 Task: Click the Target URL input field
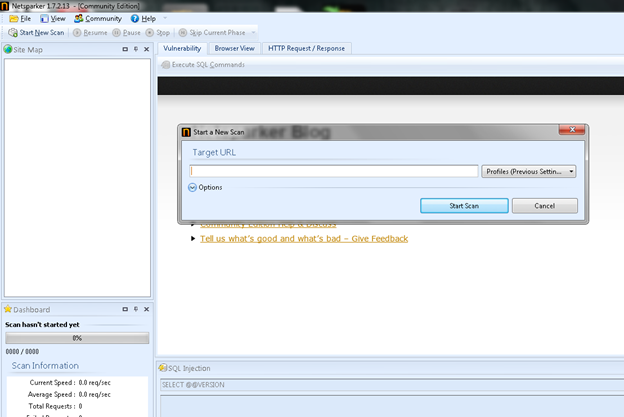coord(334,171)
